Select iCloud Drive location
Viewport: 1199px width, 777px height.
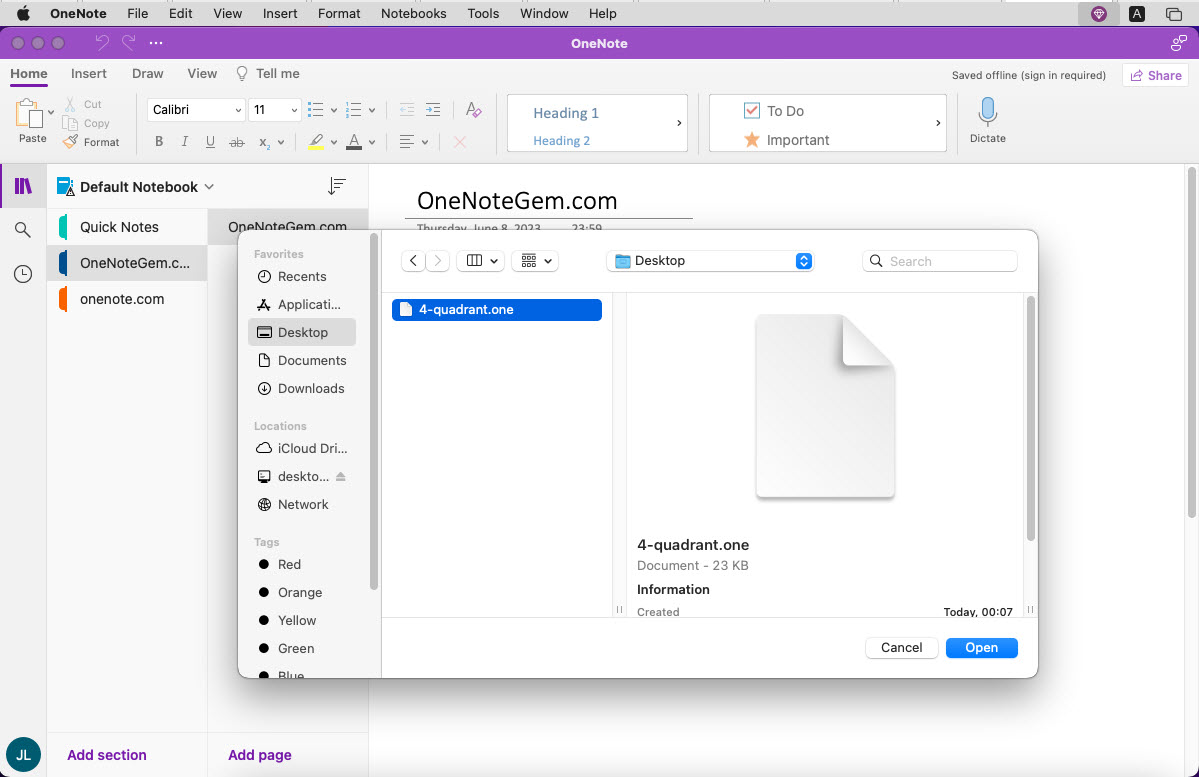coord(302,448)
